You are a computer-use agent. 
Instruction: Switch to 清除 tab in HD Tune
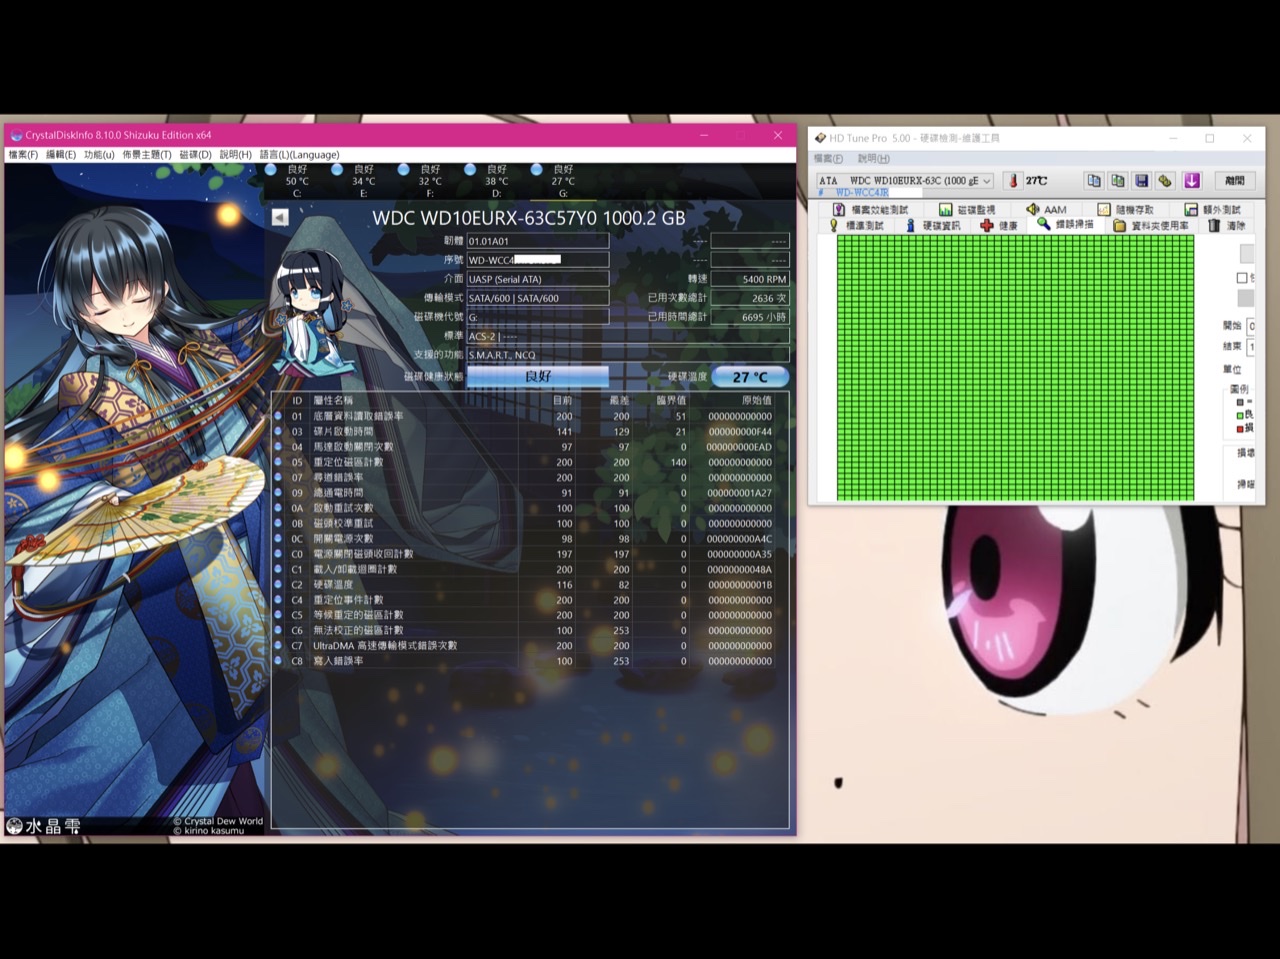pos(1227,226)
